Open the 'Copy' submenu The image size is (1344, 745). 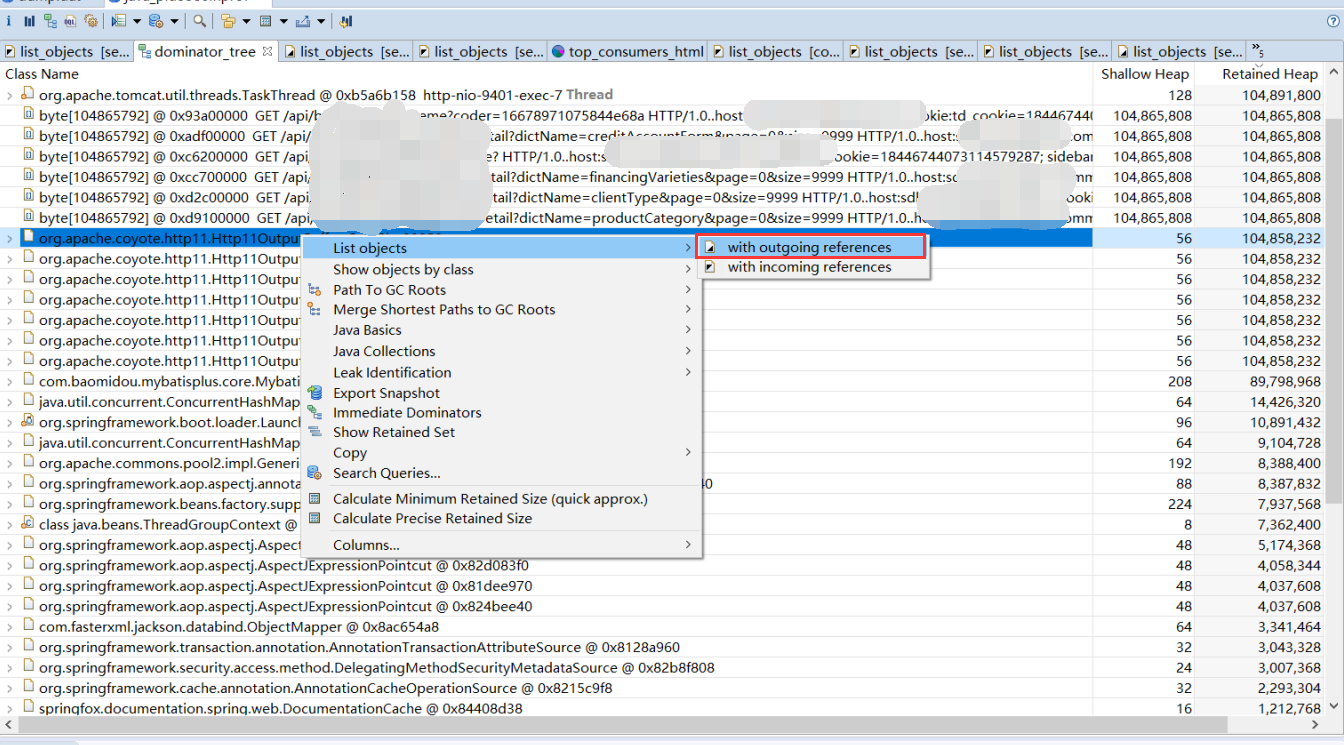point(500,452)
